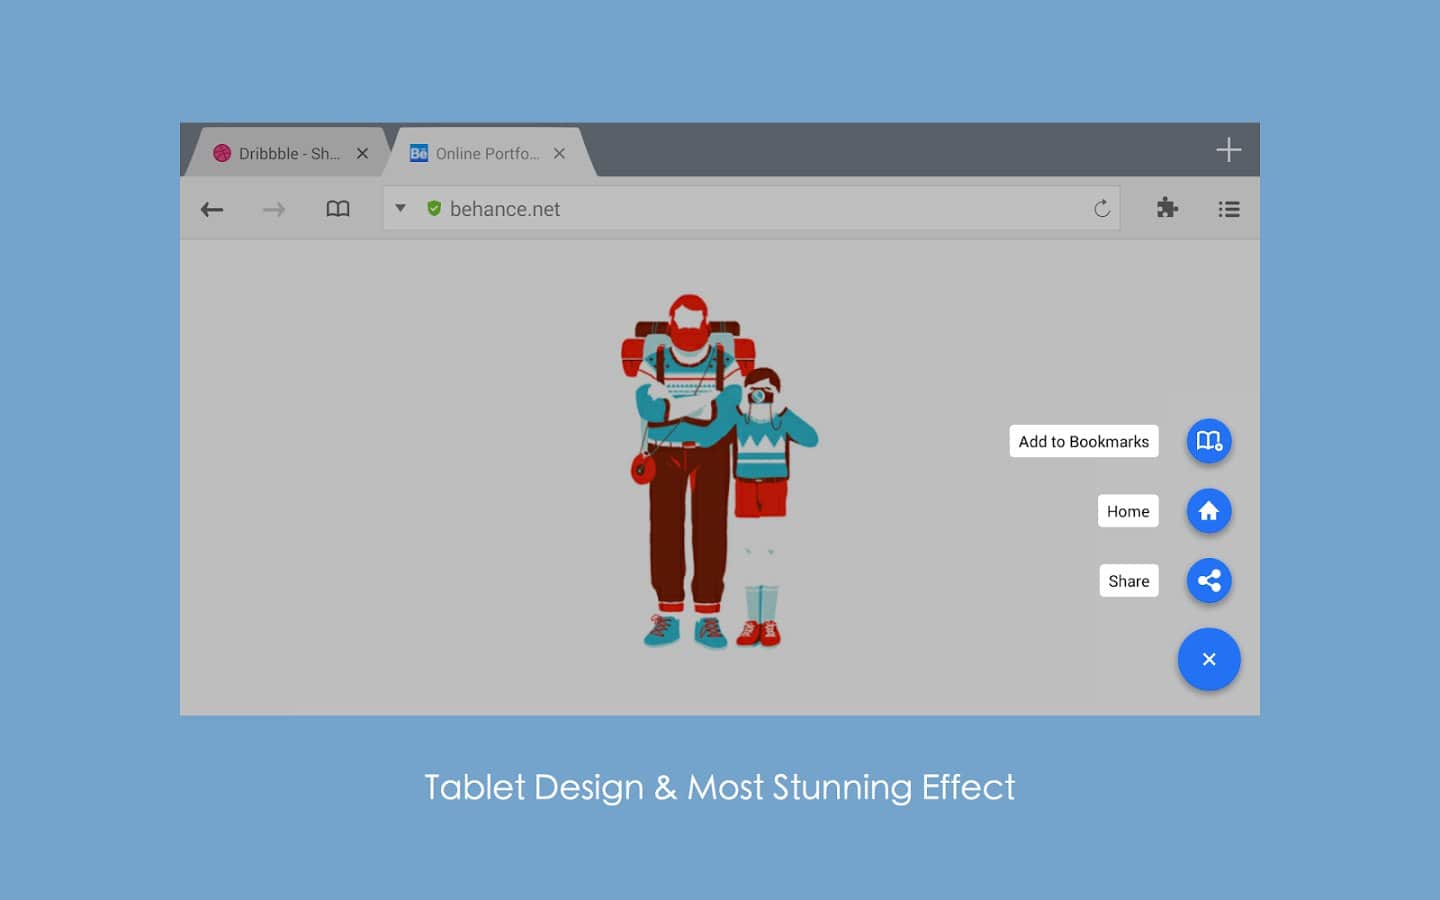1440x900 pixels.
Task: Open the bookmarks book icon in toolbar
Action: pos(338,209)
